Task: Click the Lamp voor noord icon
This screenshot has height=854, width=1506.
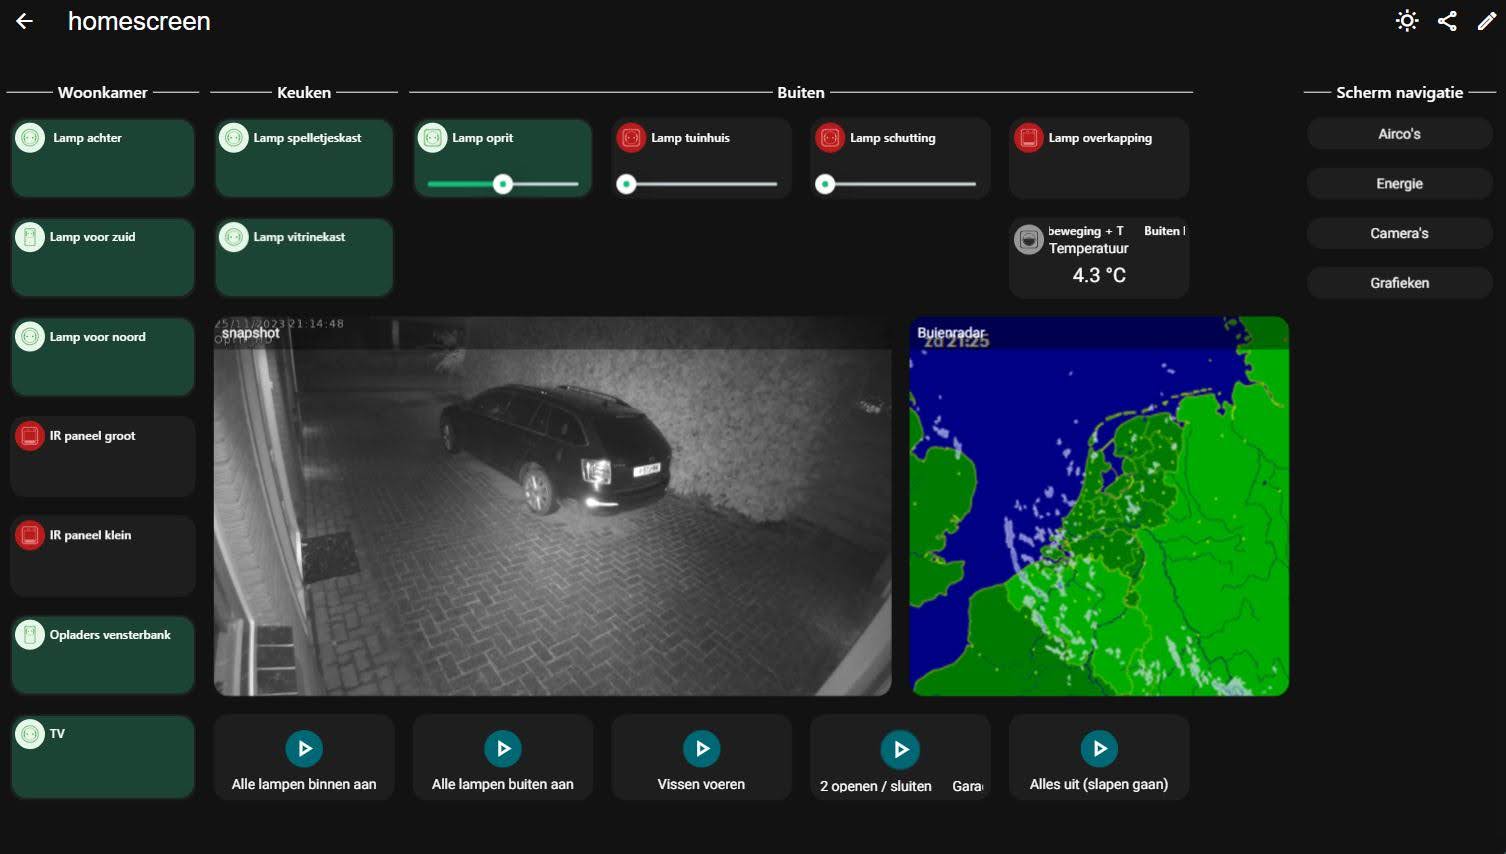Action: tap(30, 337)
